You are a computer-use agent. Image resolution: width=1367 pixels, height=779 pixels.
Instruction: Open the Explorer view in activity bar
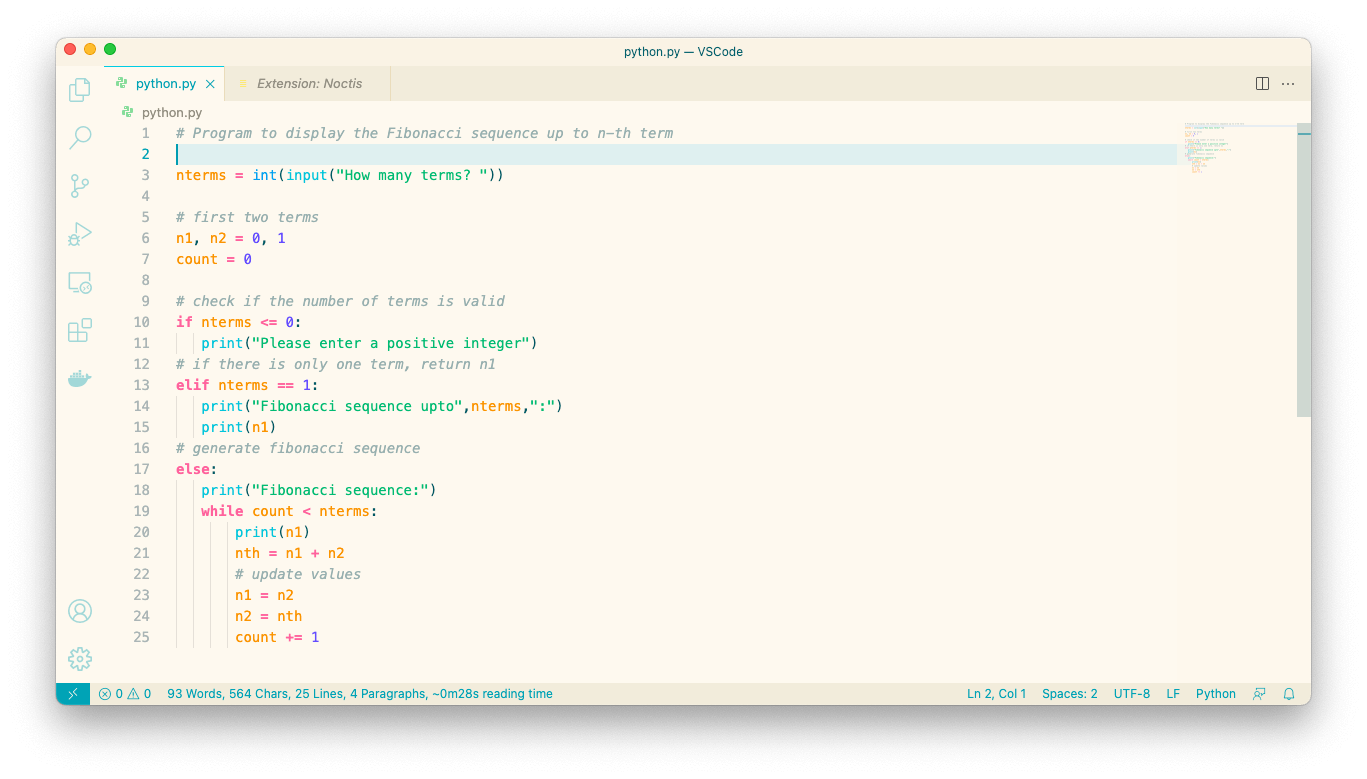[80, 90]
